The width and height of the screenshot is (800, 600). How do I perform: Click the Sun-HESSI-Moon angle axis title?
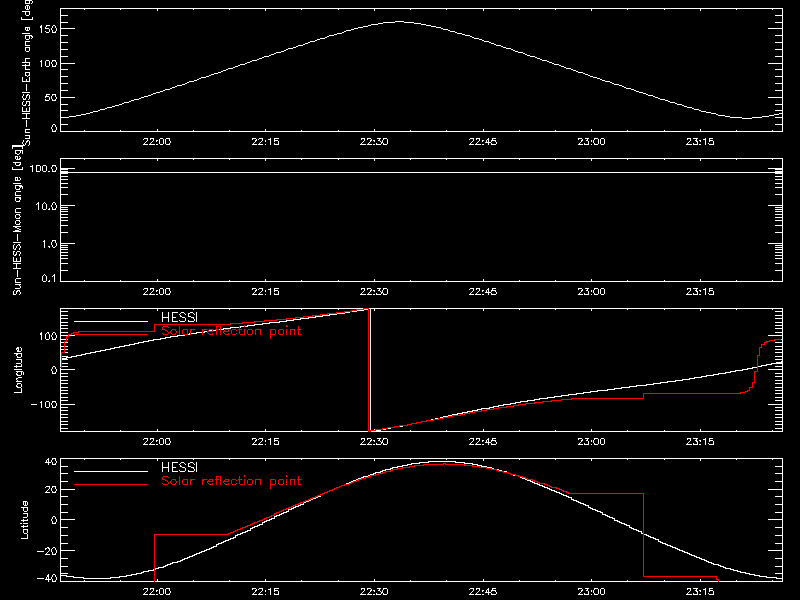[x=18, y=220]
